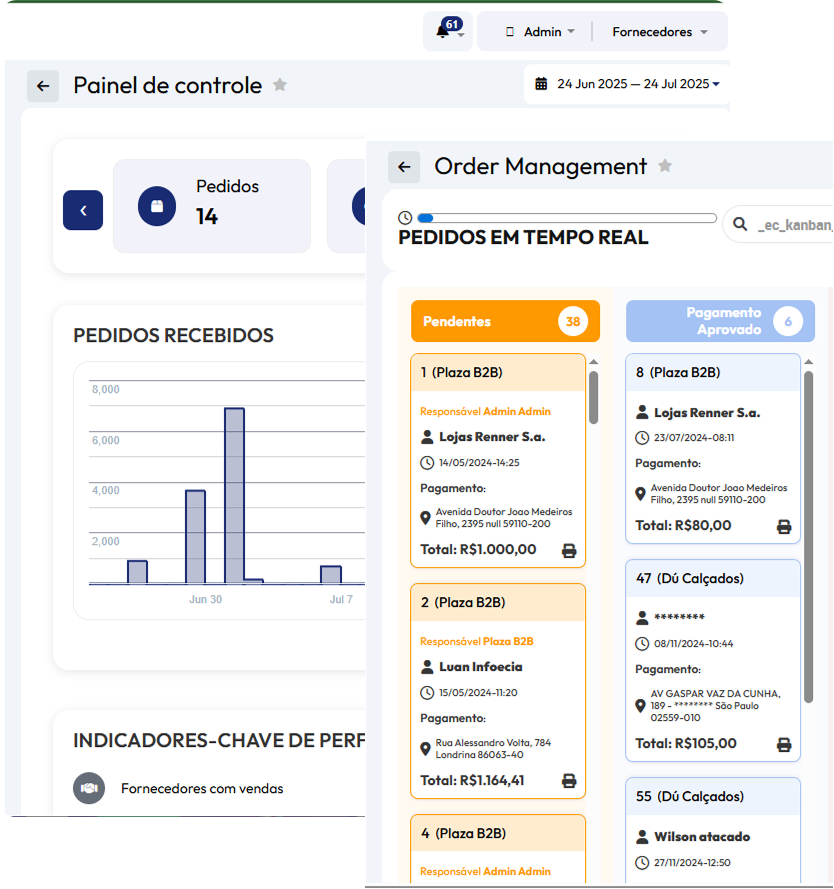834x889 pixels.
Task: Open the date range picker 24 Jun 2025
Action: [x=627, y=84]
